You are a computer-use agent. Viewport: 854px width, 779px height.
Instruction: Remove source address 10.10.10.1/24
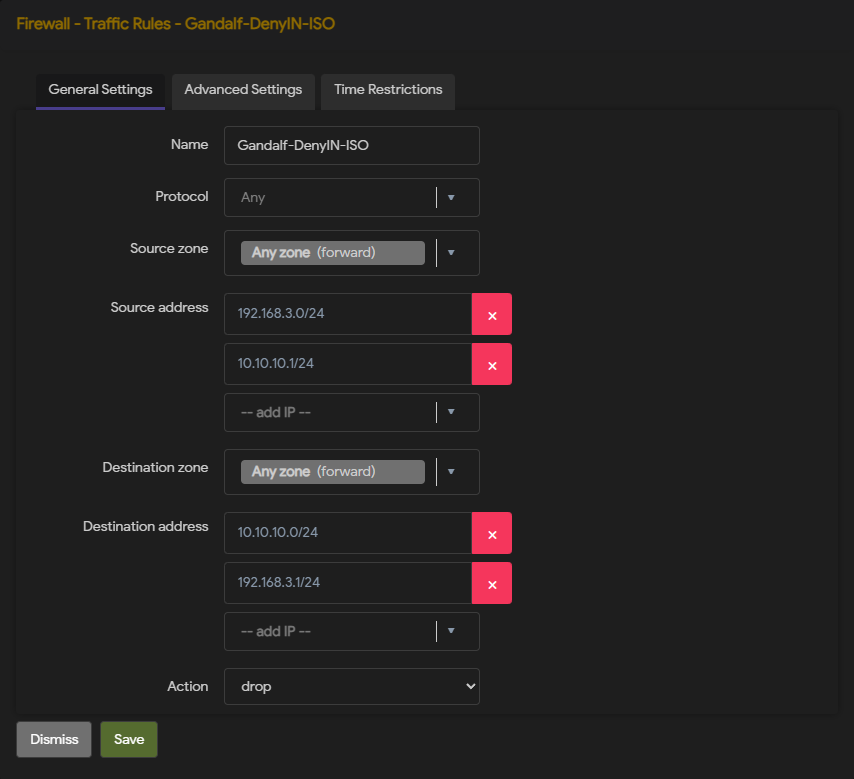491,364
